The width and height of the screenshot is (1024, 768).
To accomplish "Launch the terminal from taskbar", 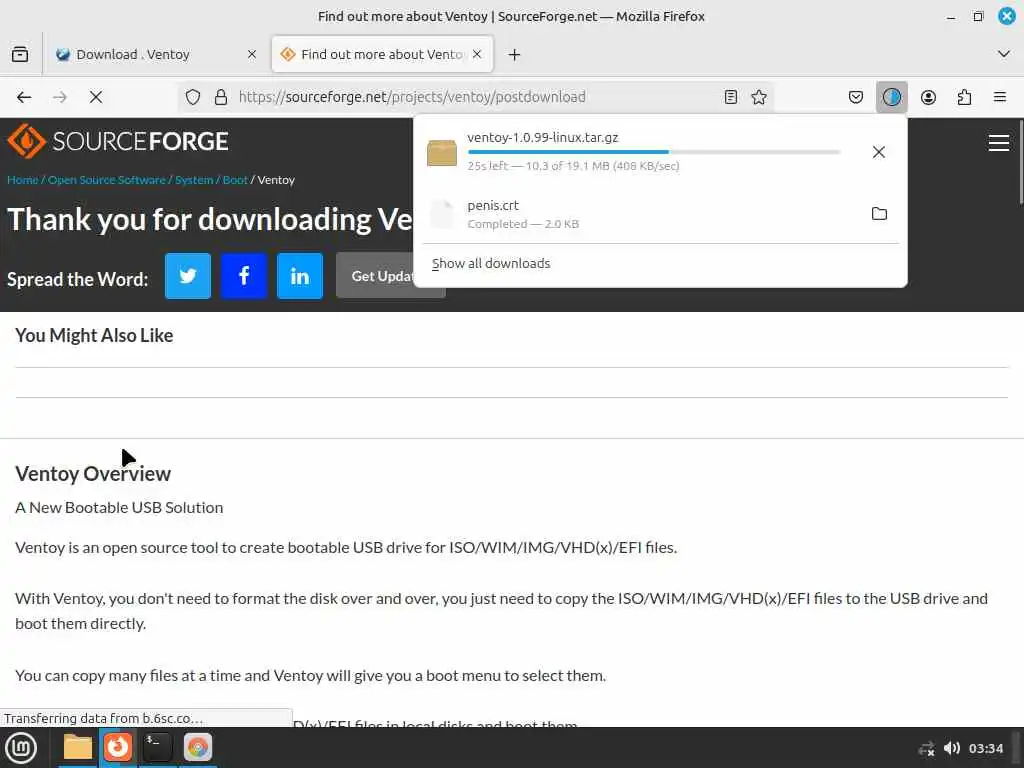I will pyautogui.click(x=157, y=748).
